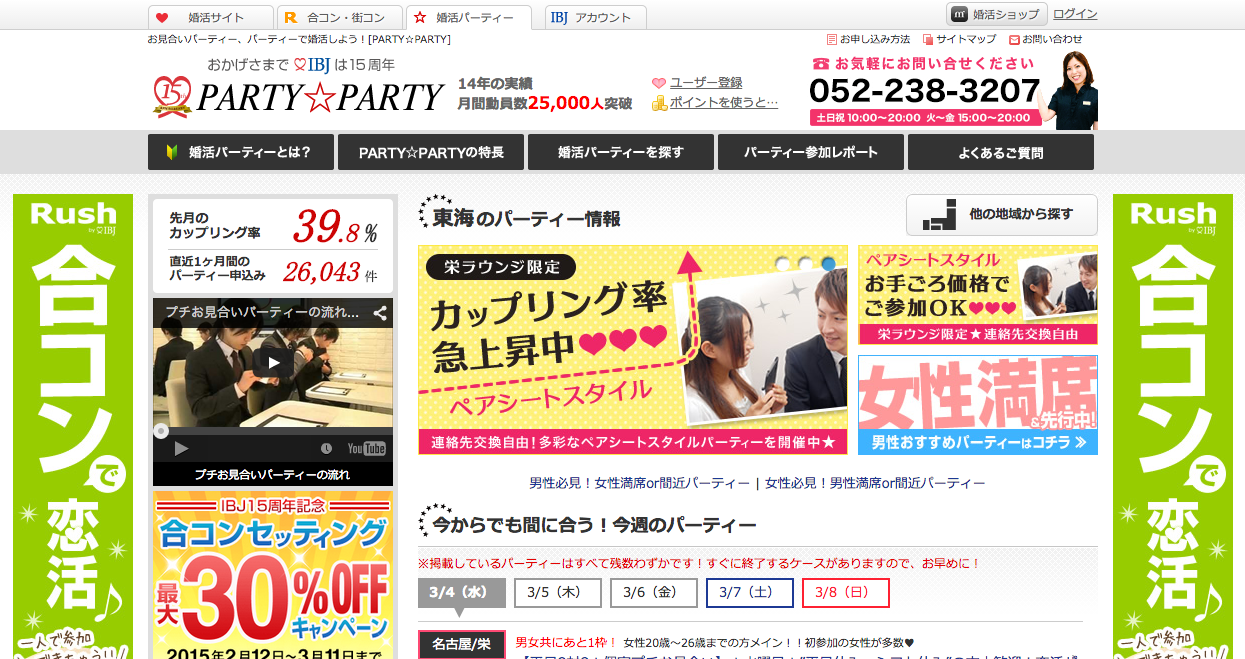1245x659 pixels.
Task: Play the YouTube video with center play button
Action: click(x=273, y=362)
